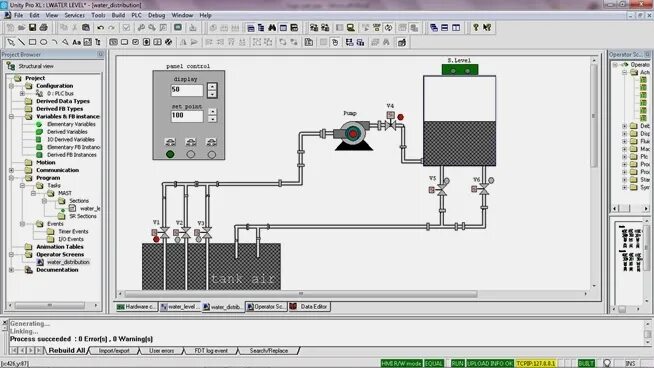Decrease the set point with down arrow
Viewport: 654px width, 368px height.
(x=212, y=119)
